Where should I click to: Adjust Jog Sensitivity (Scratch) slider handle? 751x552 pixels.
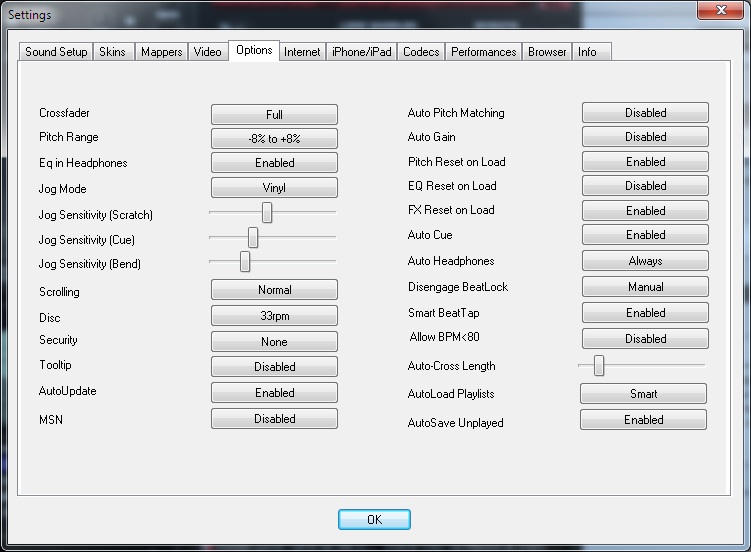267,212
